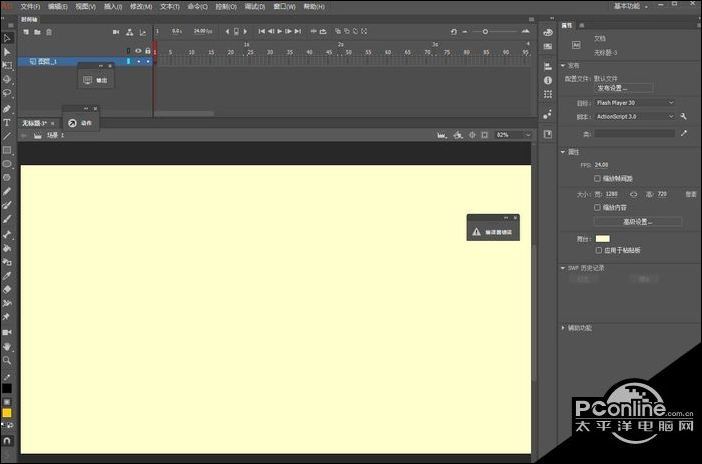This screenshot has width=702, height=464.
Task: Open the ActionScript 3.0 script dropdown
Action: [x=635, y=116]
